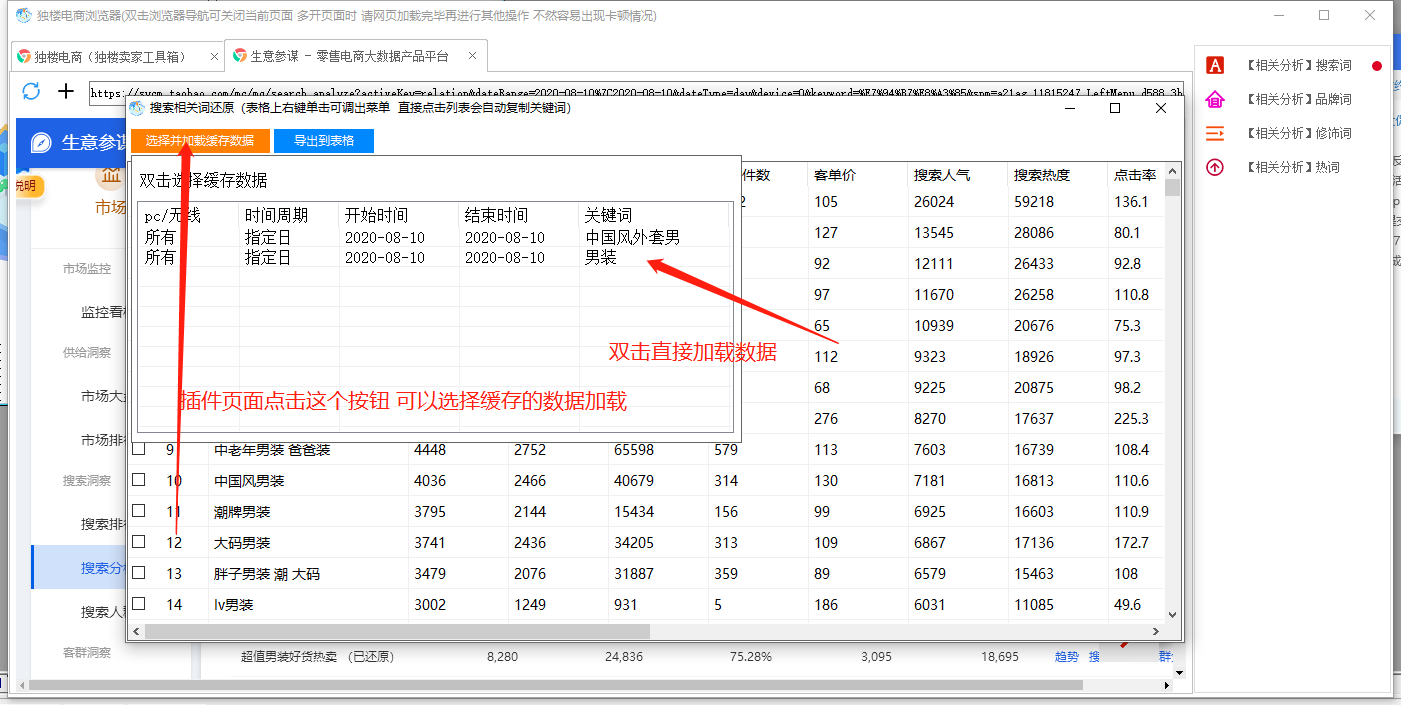
Task: Check the box for row 9
Action: point(139,449)
